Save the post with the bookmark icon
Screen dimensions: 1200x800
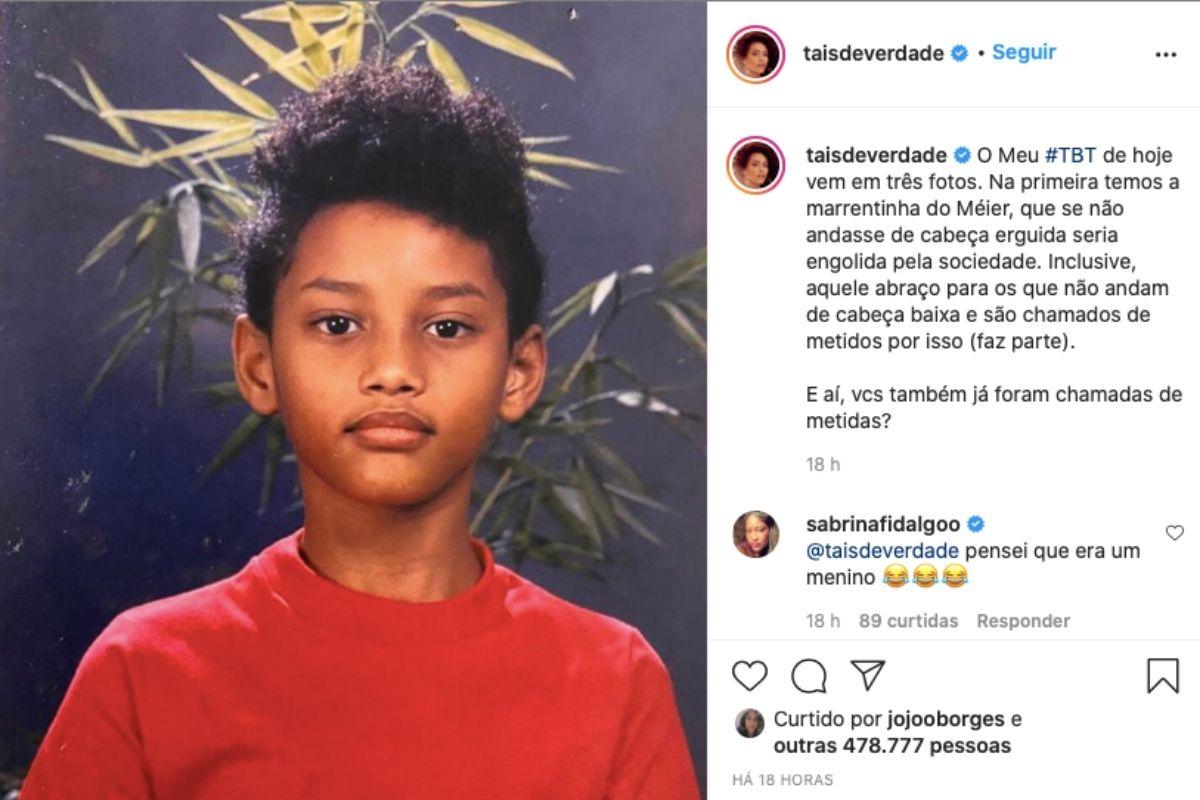click(1162, 676)
